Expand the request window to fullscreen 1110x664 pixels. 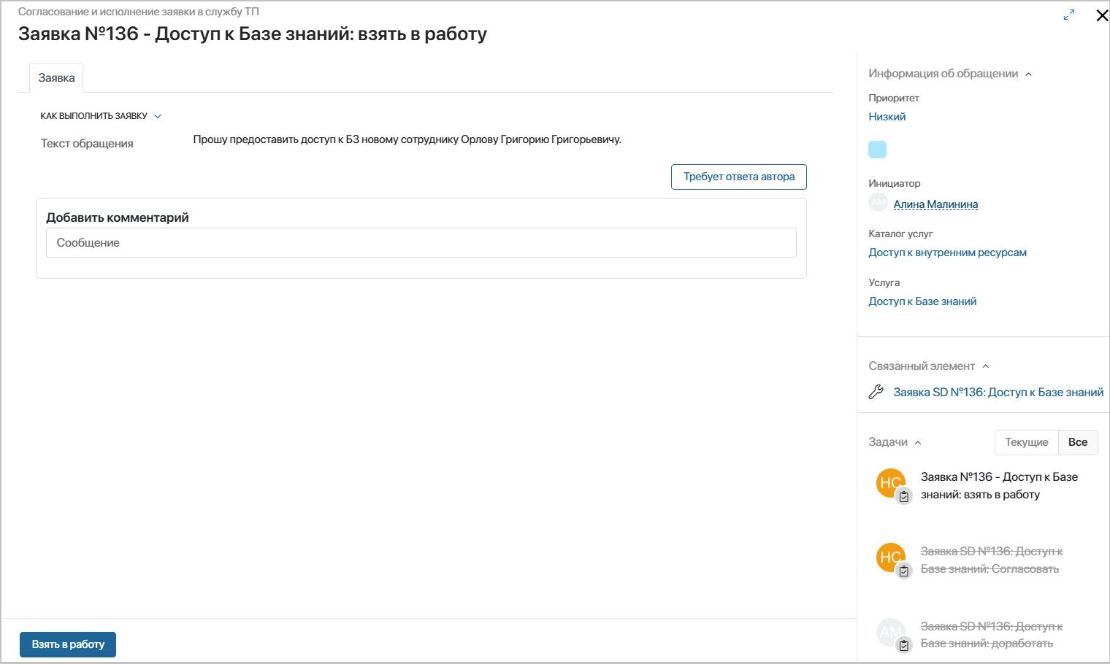1070,15
